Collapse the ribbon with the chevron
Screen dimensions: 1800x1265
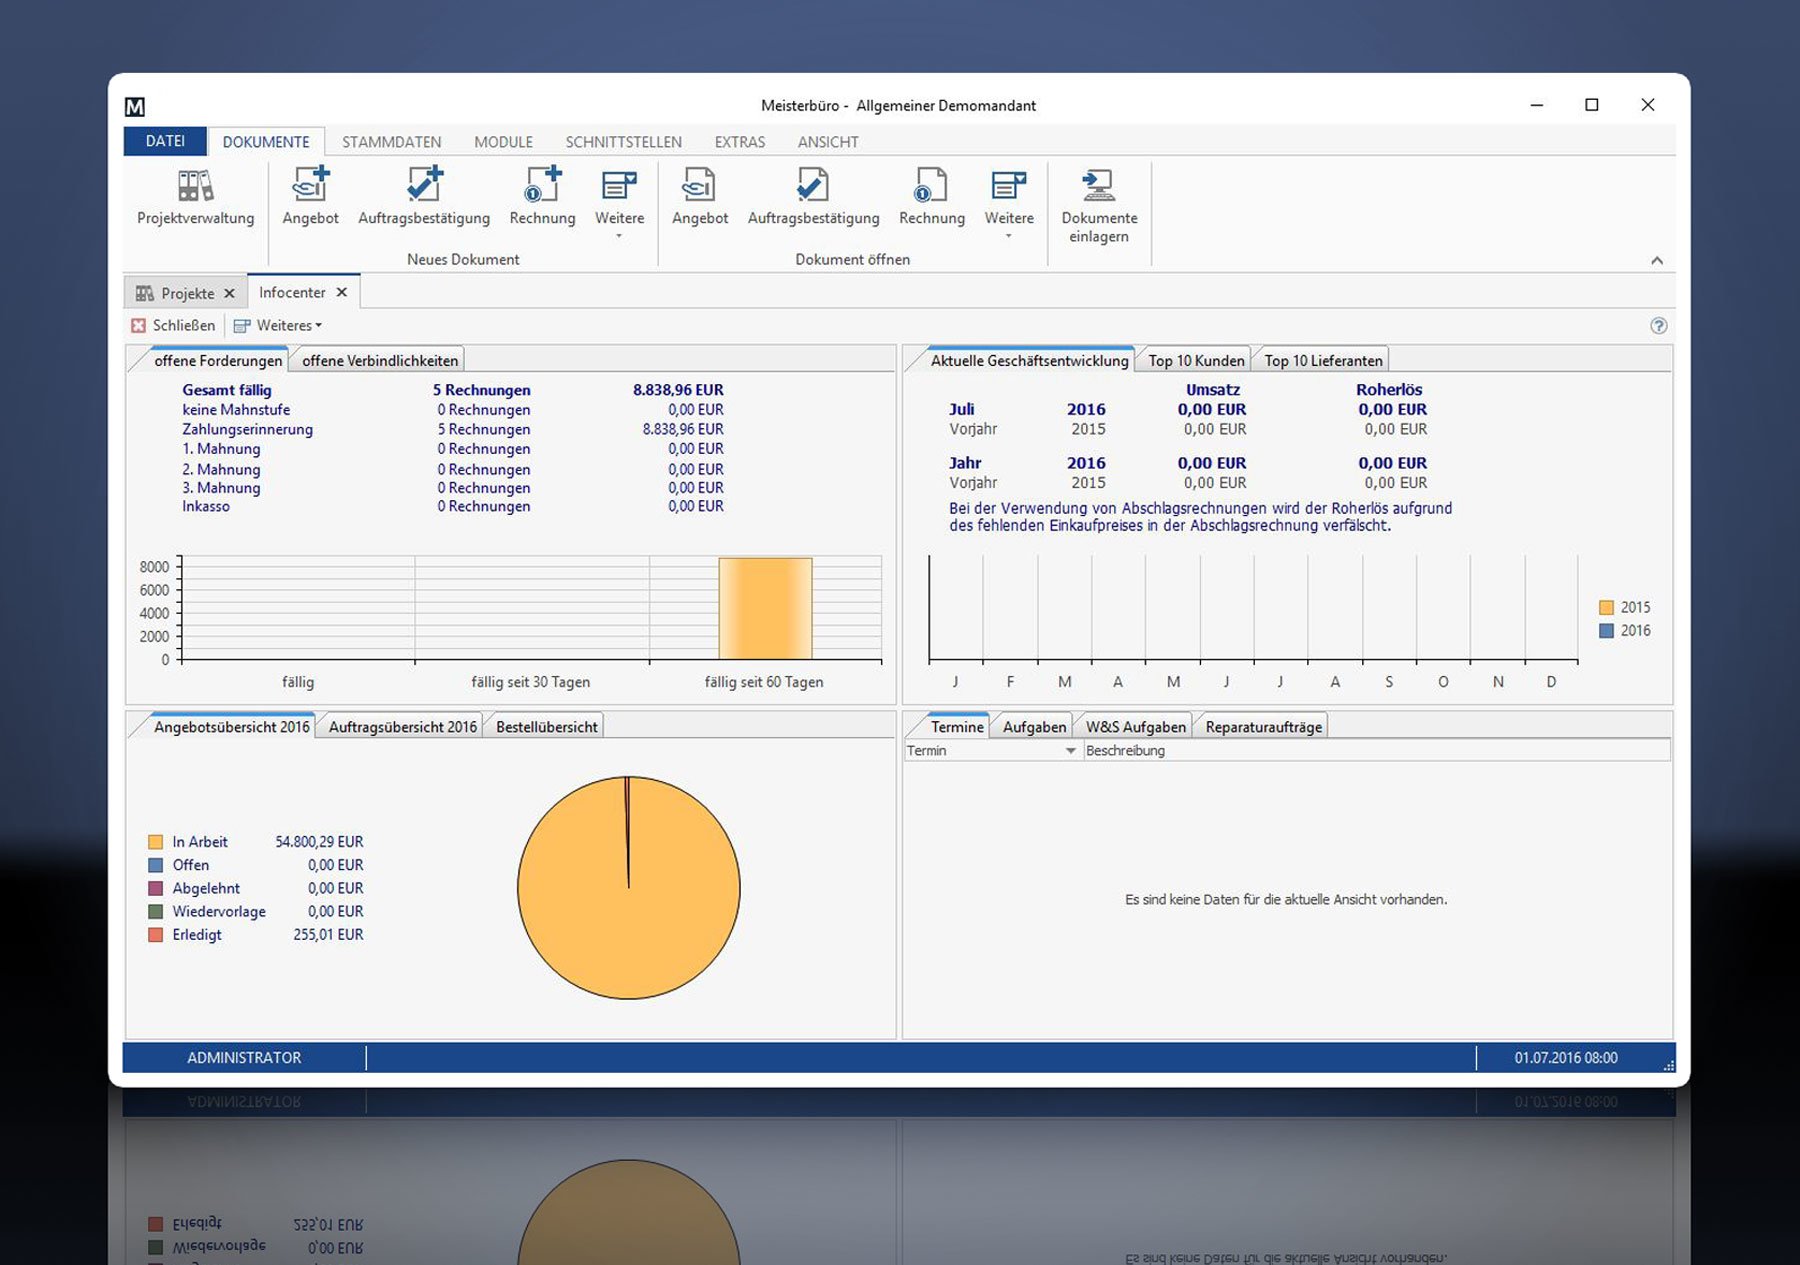point(1657,261)
